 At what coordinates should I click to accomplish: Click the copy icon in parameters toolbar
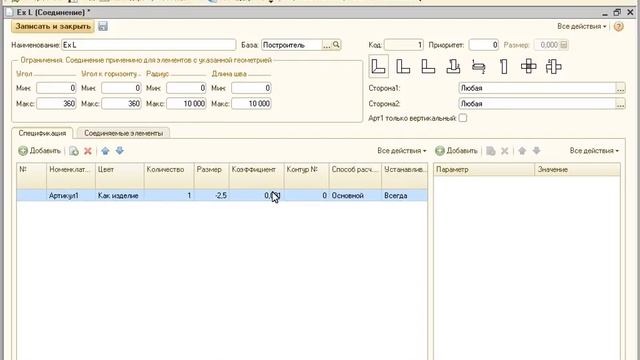491,151
